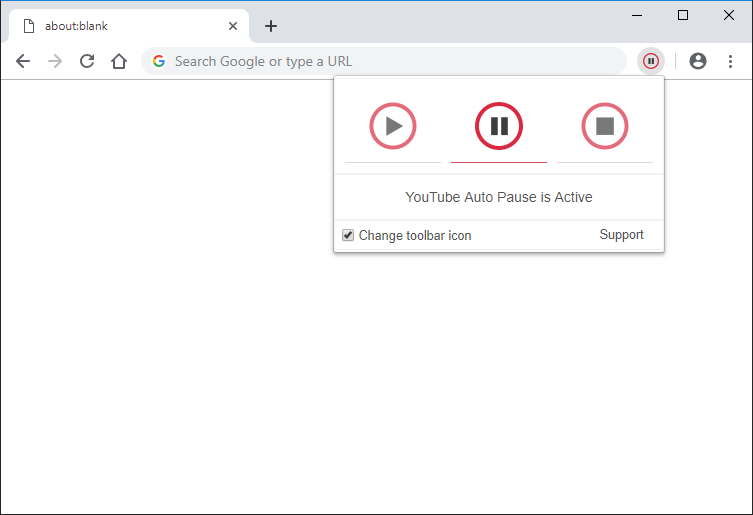Close the Chrome window
Viewport: 753px width, 515px height.
tap(729, 15)
